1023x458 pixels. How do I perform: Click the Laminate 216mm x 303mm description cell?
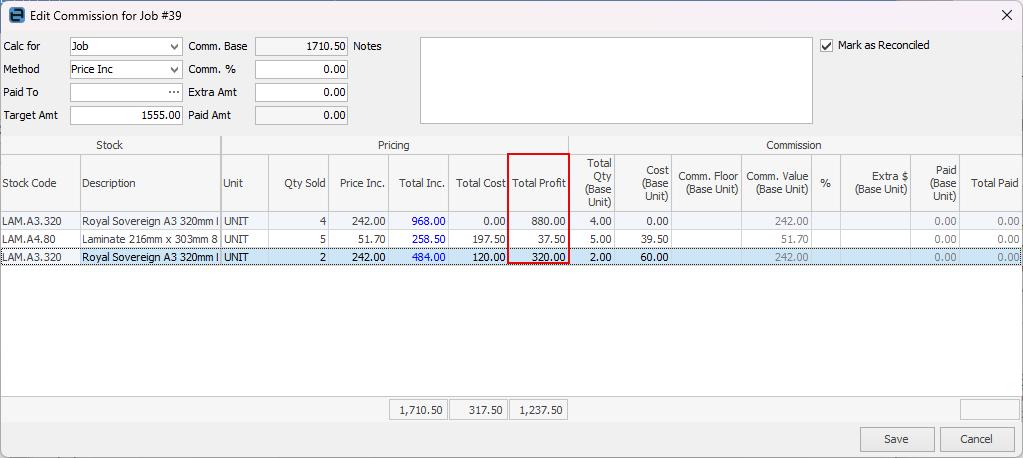click(x=151, y=239)
